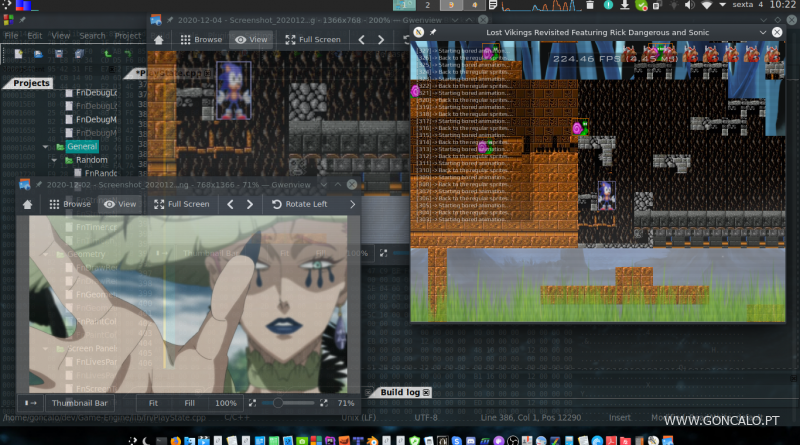Click the pin icon on Code::Blocks titlebar
The image size is (800, 445).
22,20
